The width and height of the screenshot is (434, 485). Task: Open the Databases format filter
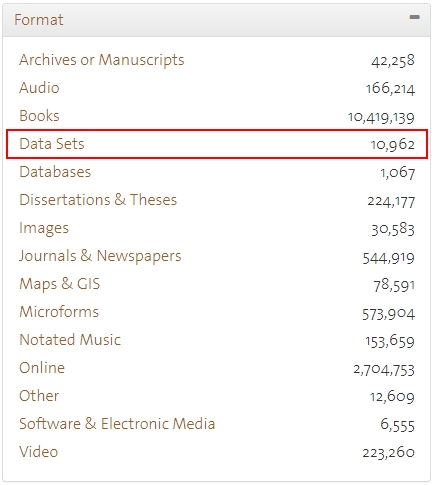click(55, 172)
